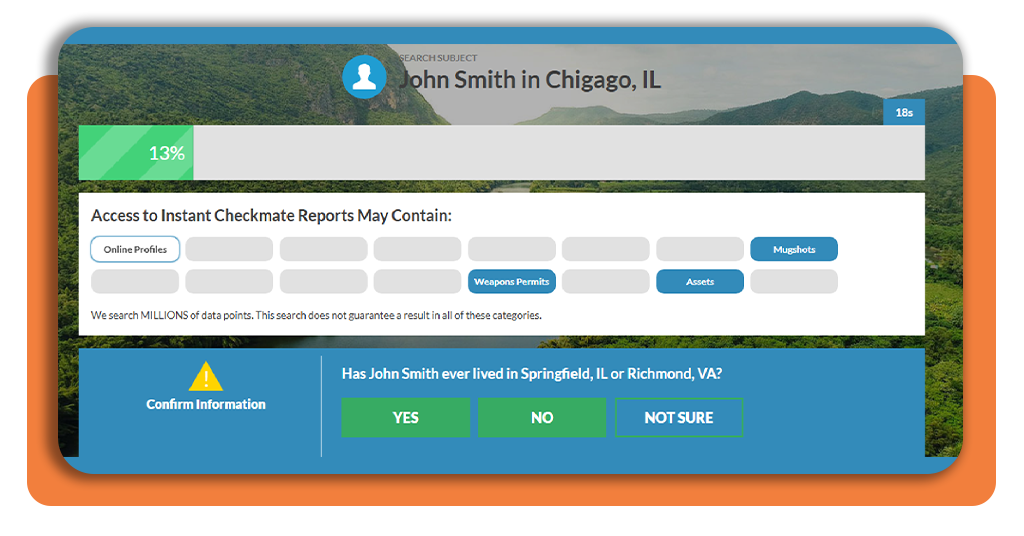Choose the NOT SURE button
Image resolution: width=1024 pixels, height=536 pixels.
(679, 417)
